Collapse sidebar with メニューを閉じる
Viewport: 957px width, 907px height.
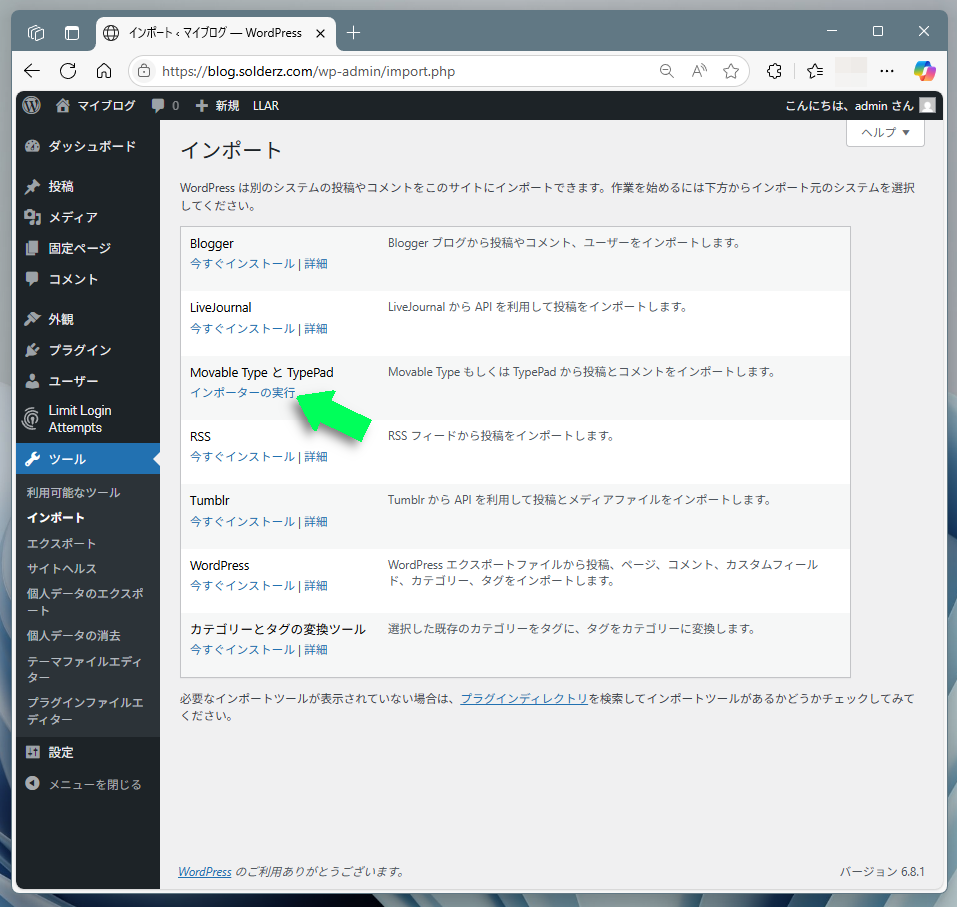coord(95,784)
